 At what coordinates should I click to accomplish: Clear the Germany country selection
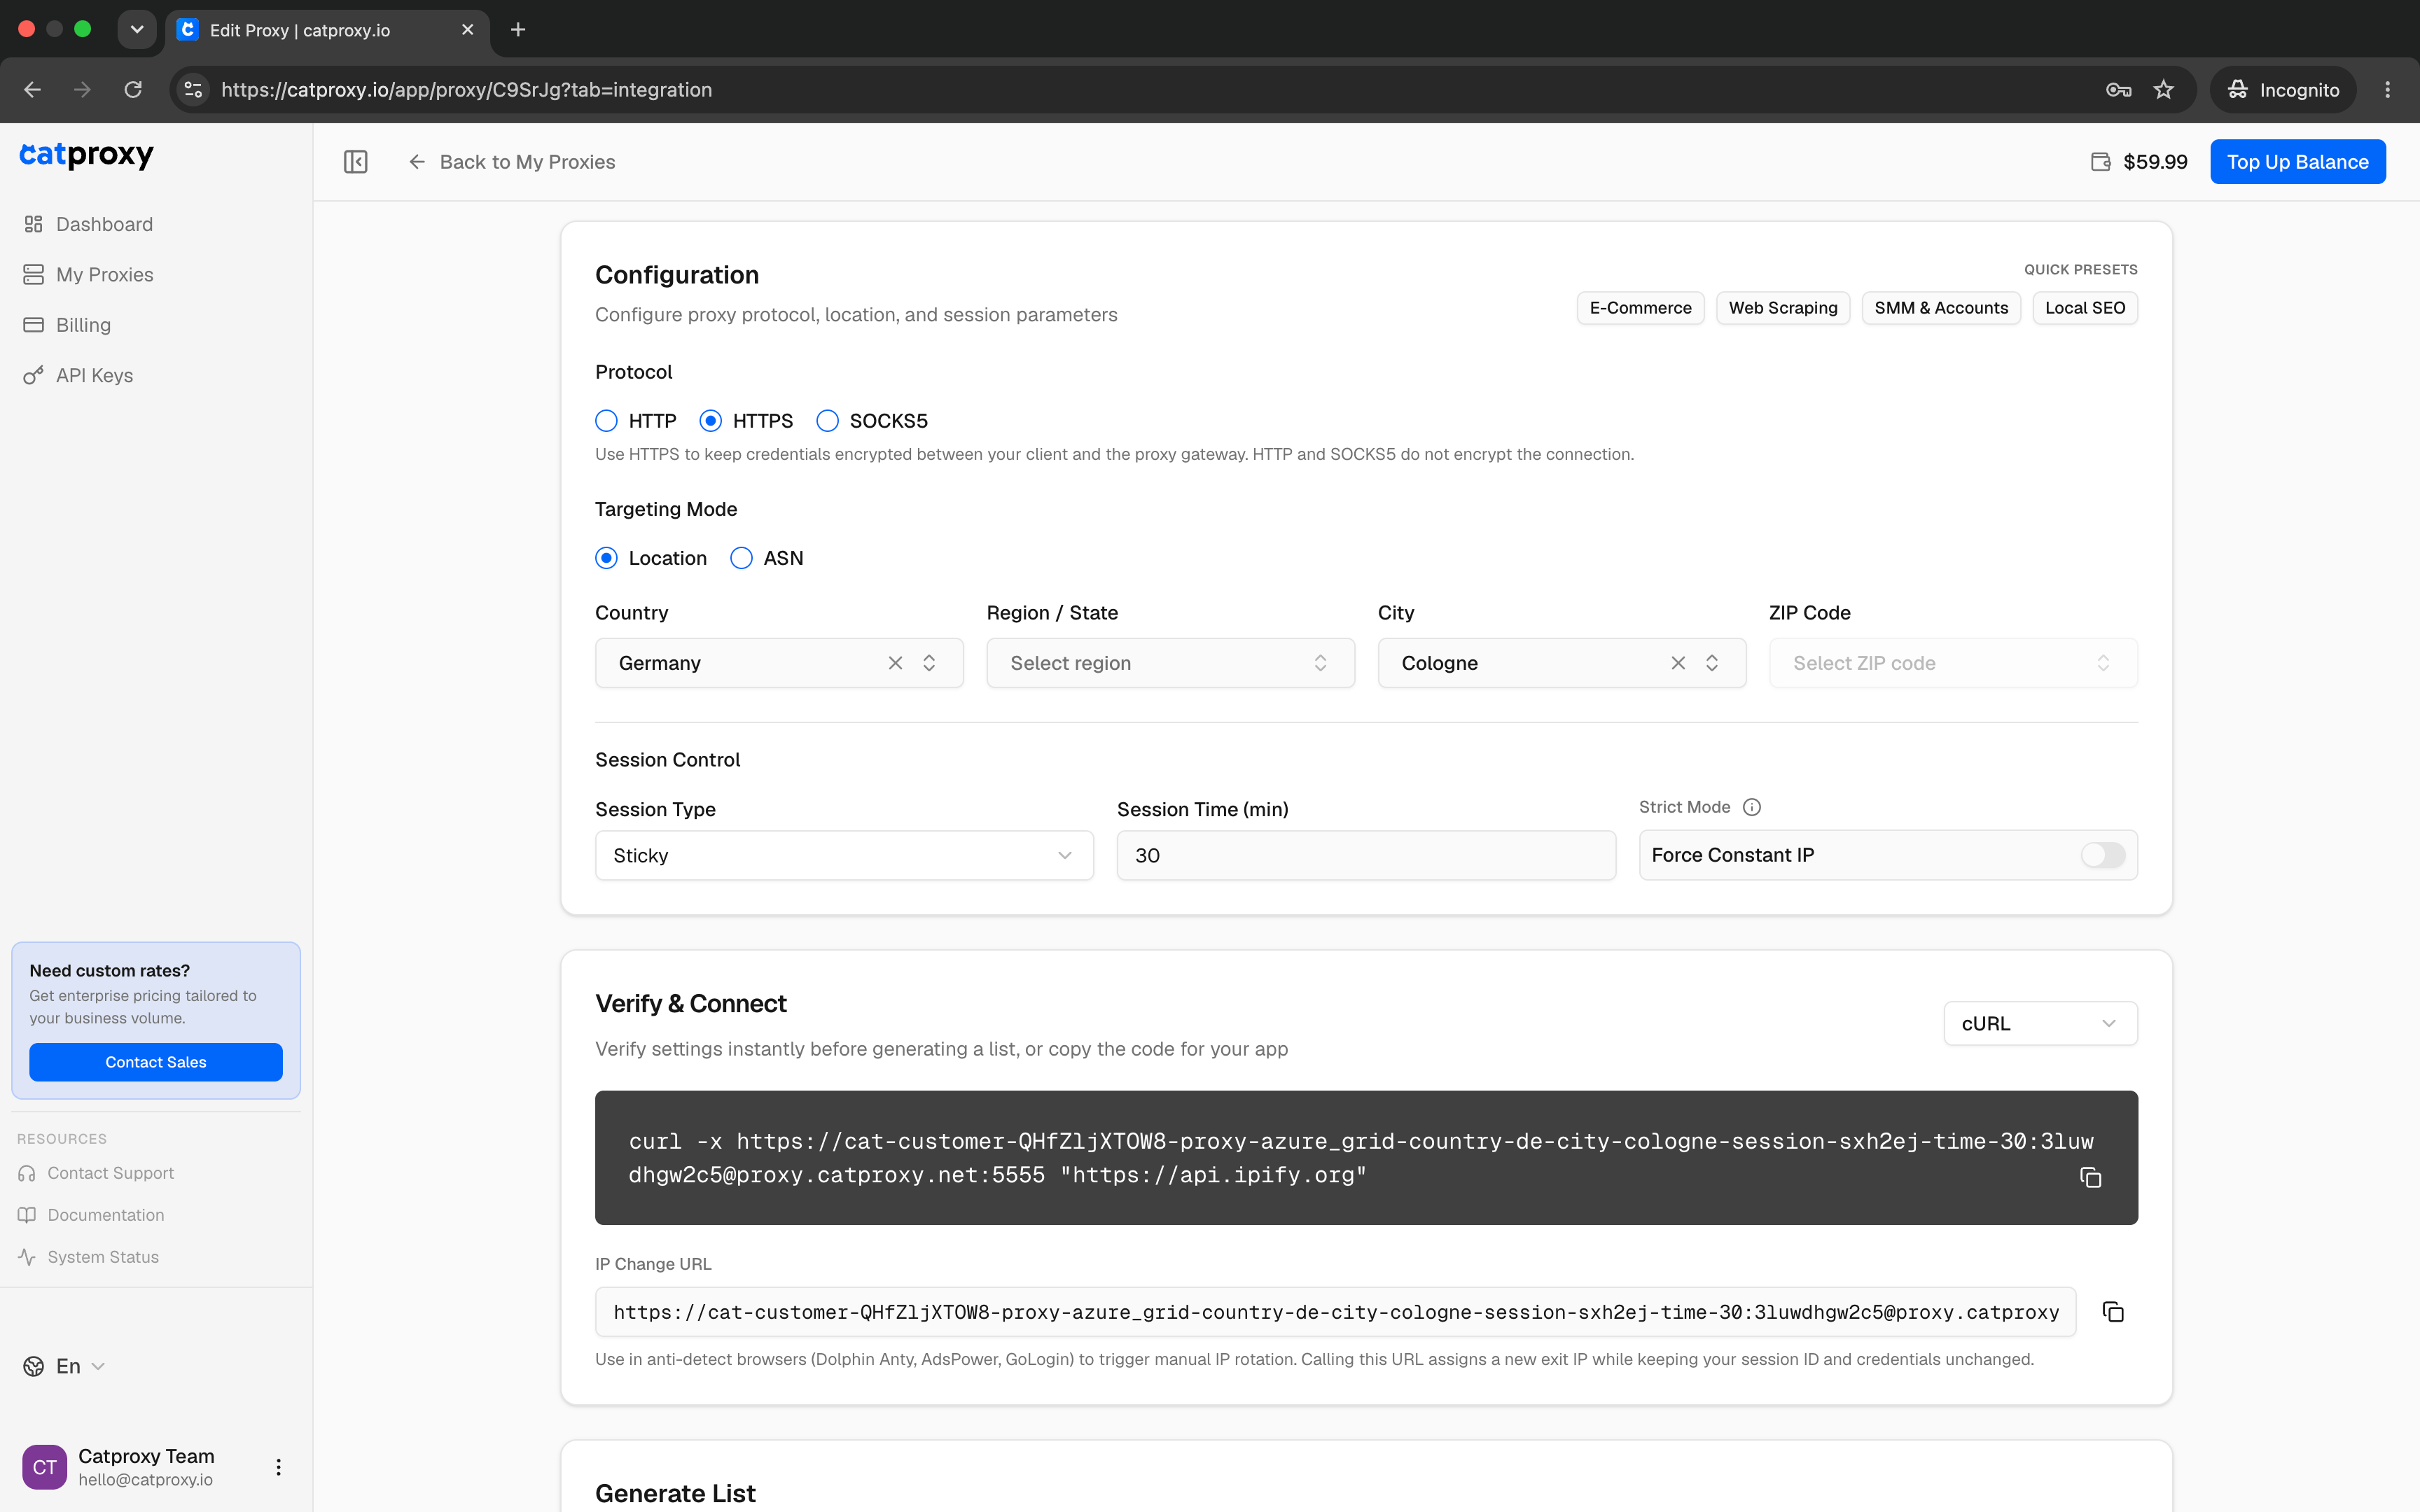895,663
